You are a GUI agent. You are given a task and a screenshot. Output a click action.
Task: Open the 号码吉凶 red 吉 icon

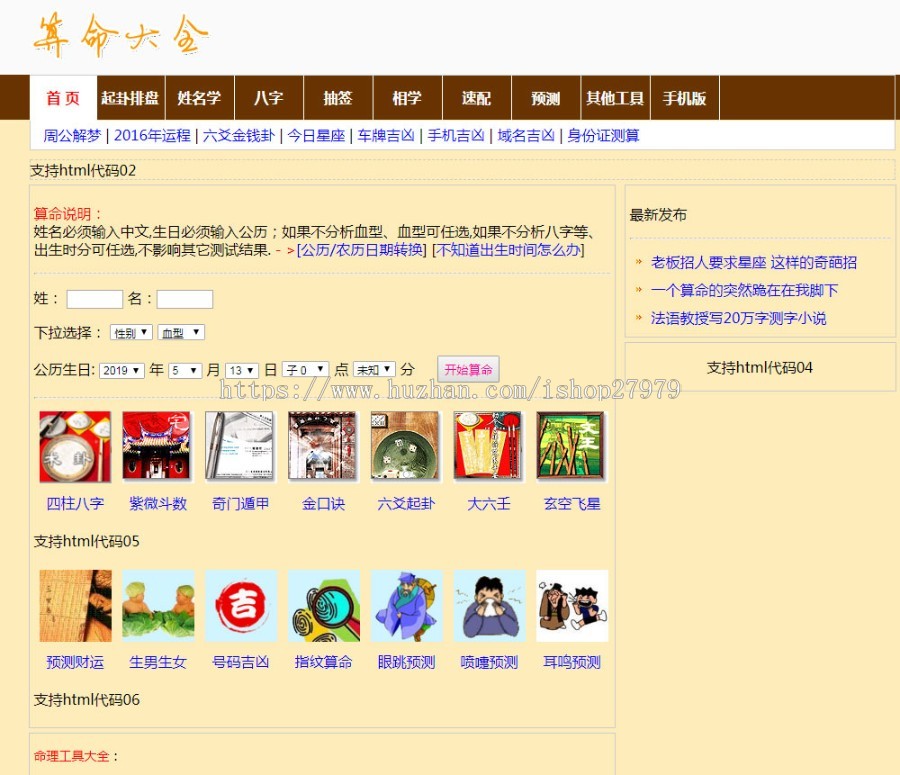point(240,606)
